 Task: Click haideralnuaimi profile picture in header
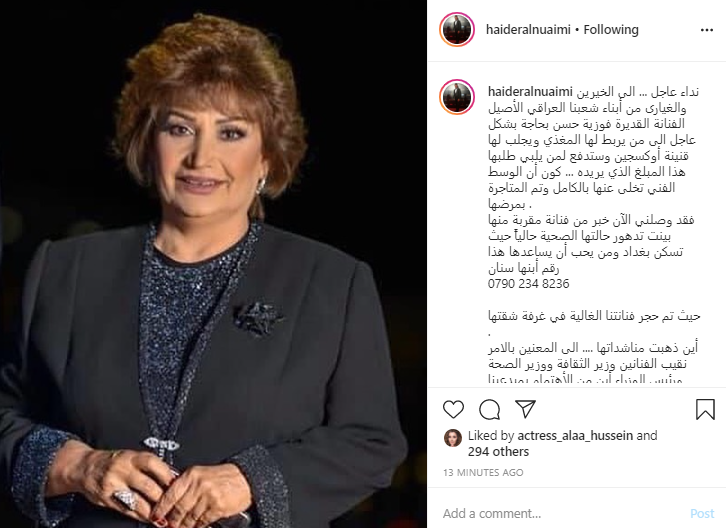[457, 29]
